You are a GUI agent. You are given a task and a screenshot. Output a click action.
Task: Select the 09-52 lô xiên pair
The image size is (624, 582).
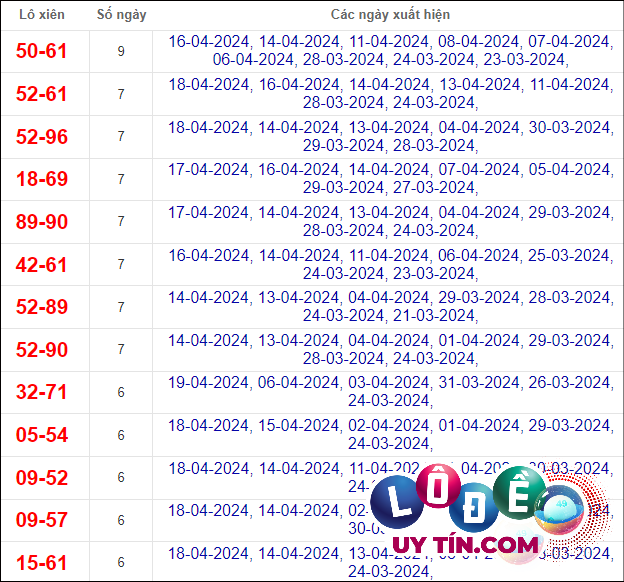[42, 477]
